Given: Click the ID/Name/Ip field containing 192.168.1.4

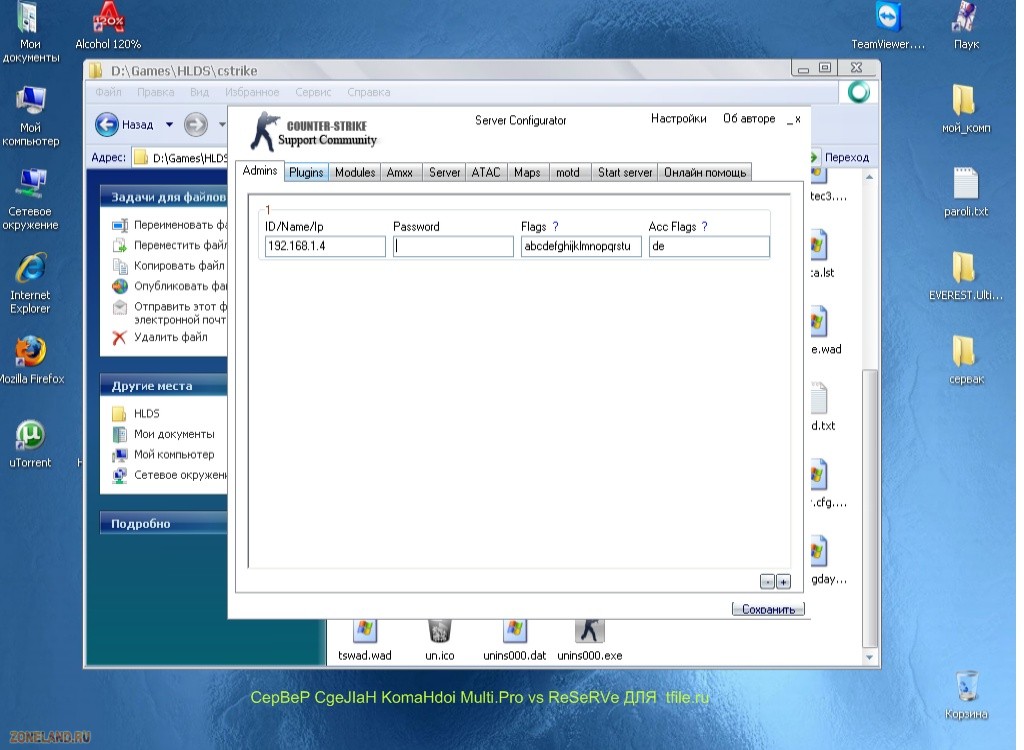Looking at the screenshot, I should click(x=325, y=246).
